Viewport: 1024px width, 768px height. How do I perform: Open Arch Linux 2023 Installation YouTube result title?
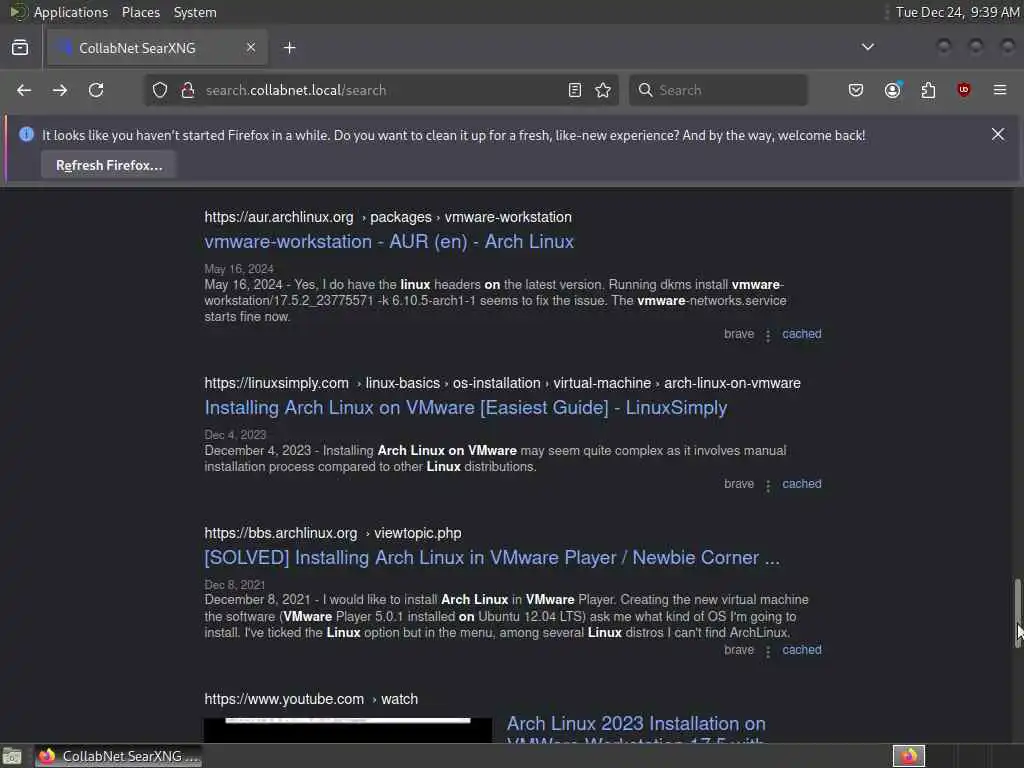[x=636, y=731]
